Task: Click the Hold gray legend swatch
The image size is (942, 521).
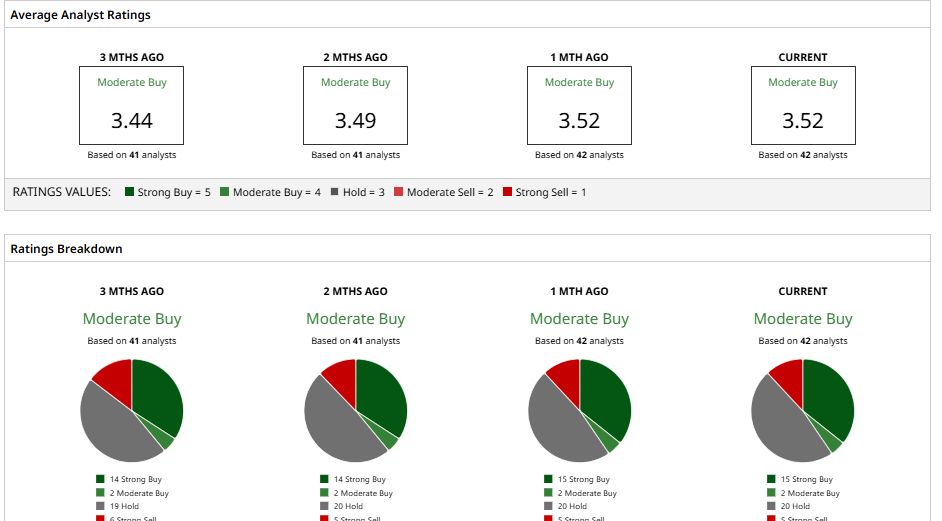Action: point(335,192)
